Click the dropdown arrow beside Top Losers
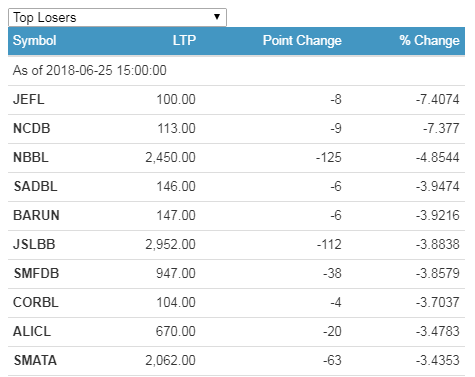The height and width of the screenshot is (377, 475). (x=217, y=17)
